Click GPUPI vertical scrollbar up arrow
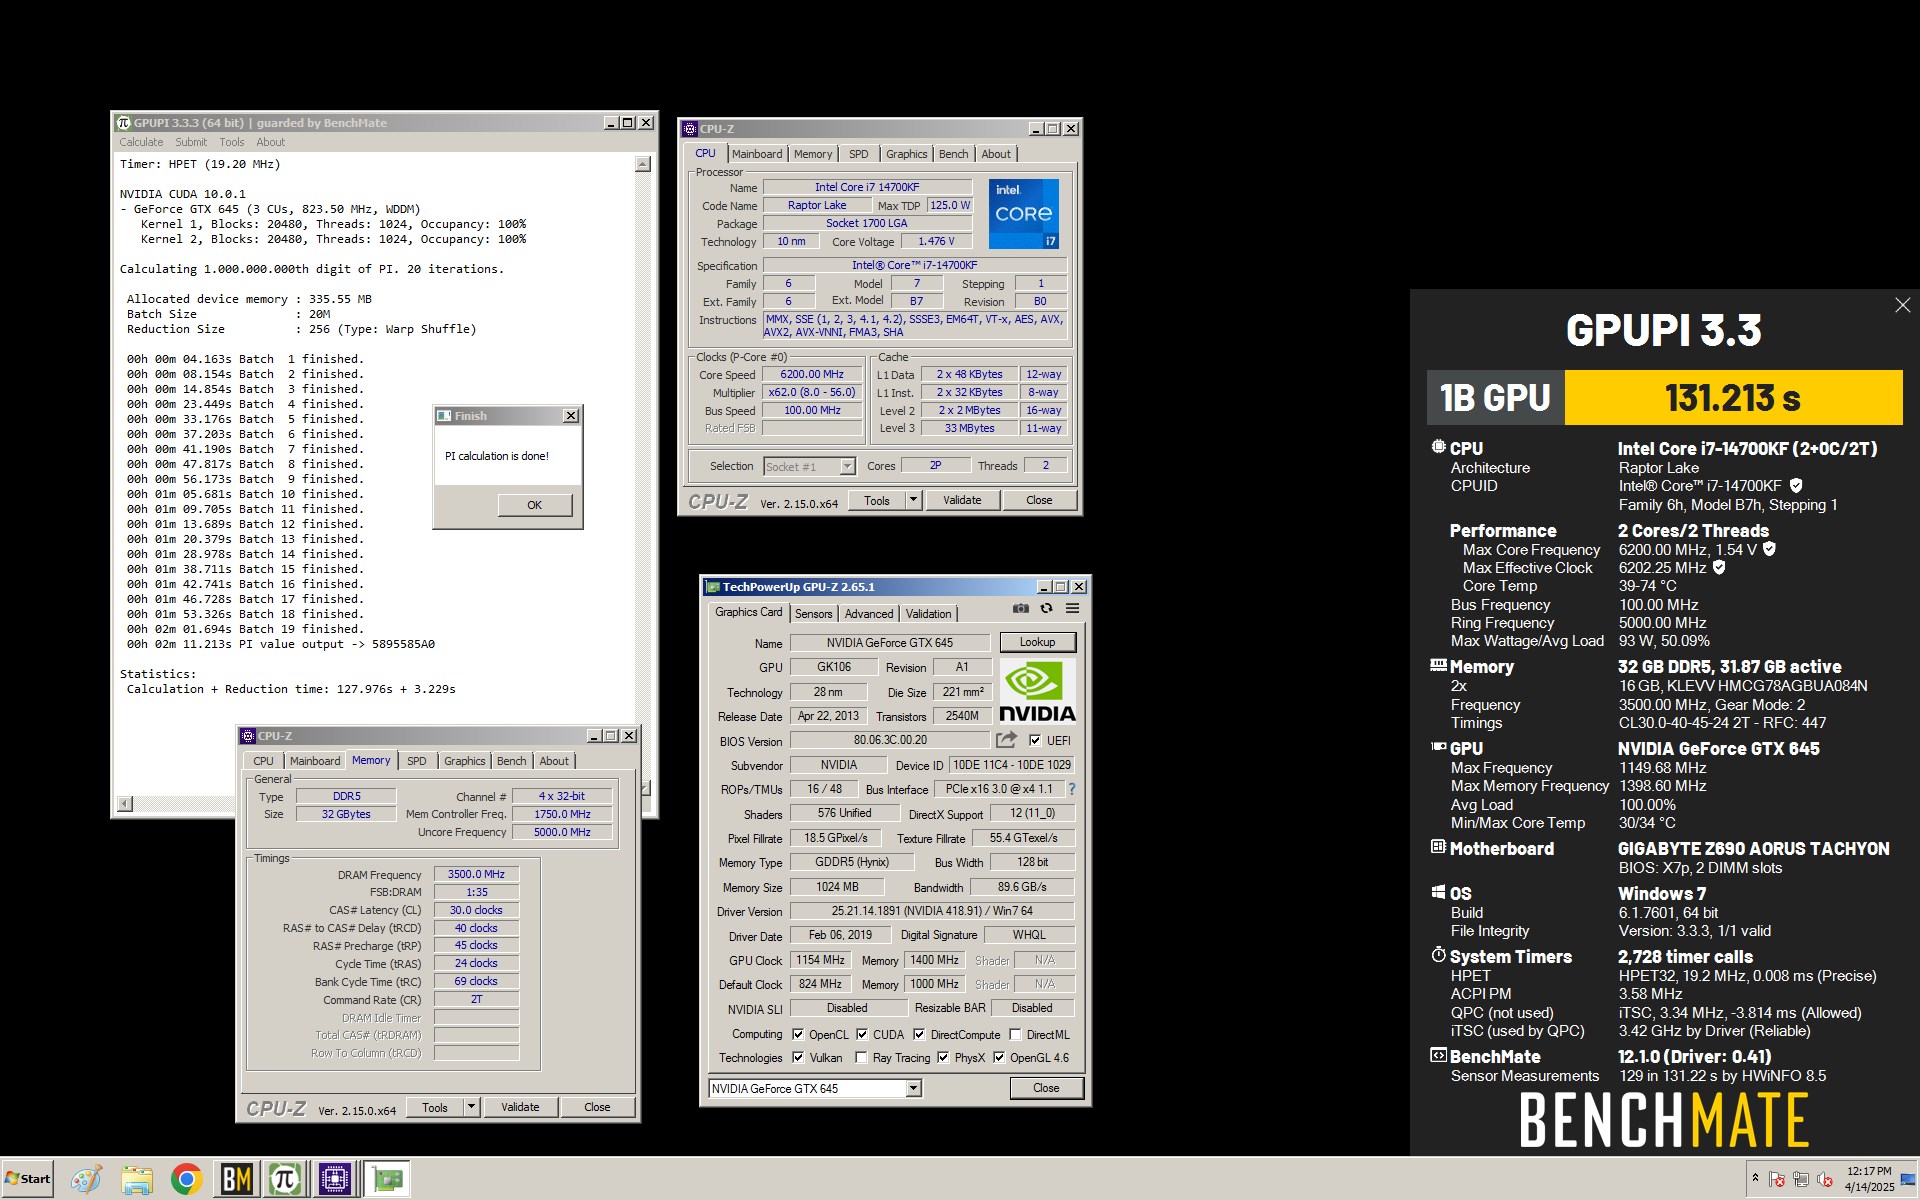The image size is (1920, 1200). tap(642, 164)
